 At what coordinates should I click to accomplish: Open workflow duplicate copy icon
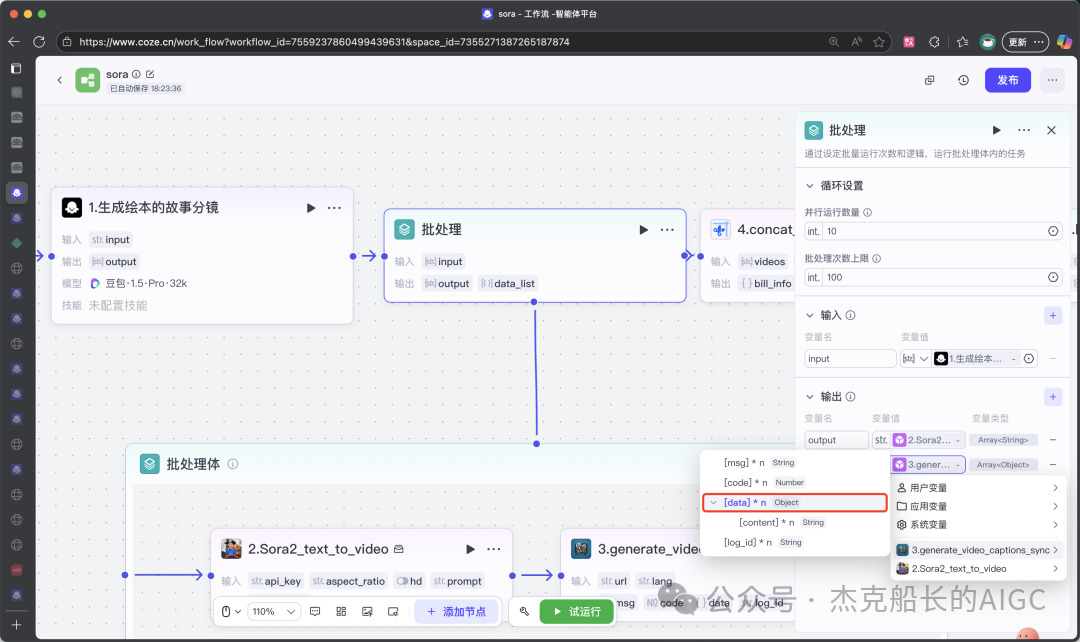929,80
